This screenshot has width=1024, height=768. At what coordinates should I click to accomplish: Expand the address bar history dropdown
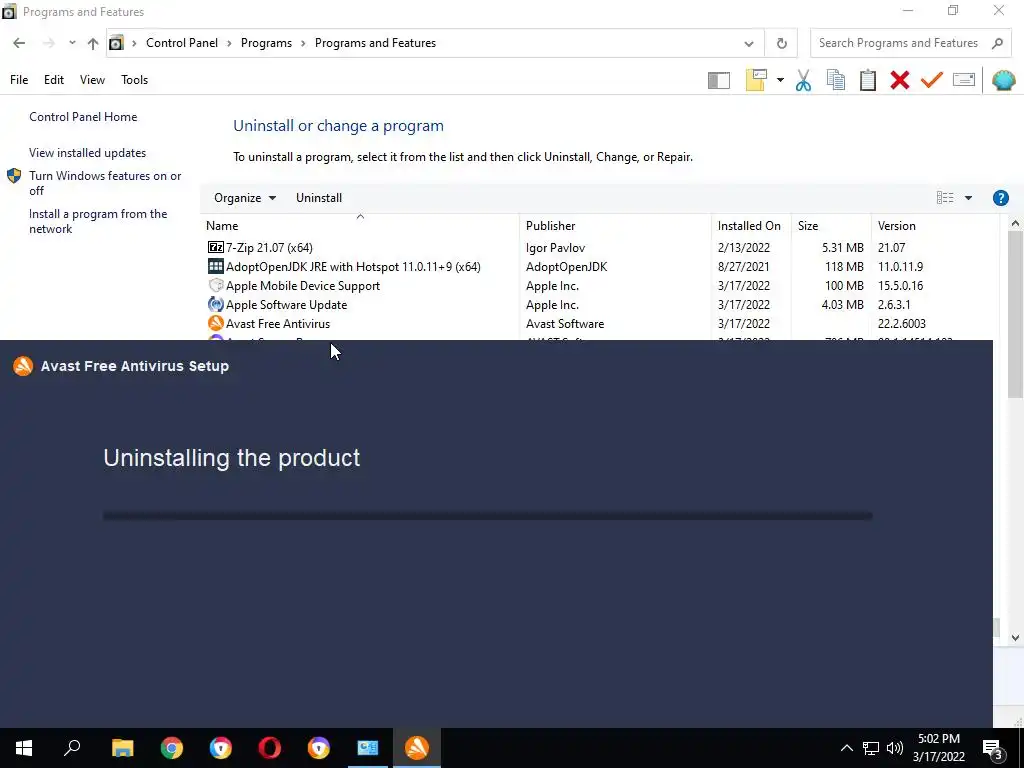[x=748, y=44]
